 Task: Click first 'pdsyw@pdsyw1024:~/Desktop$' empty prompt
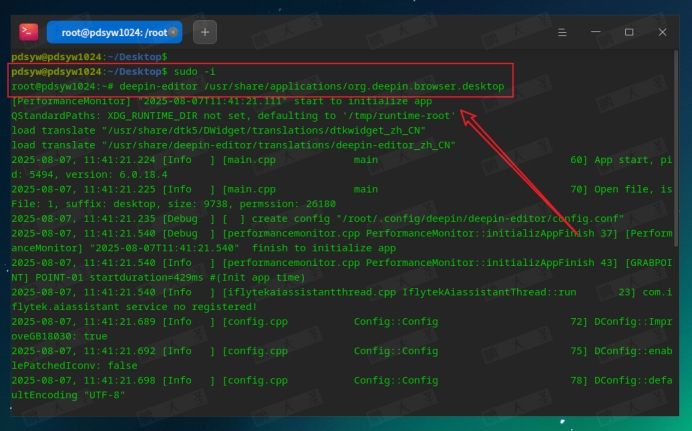pyautogui.click(x=89, y=56)
